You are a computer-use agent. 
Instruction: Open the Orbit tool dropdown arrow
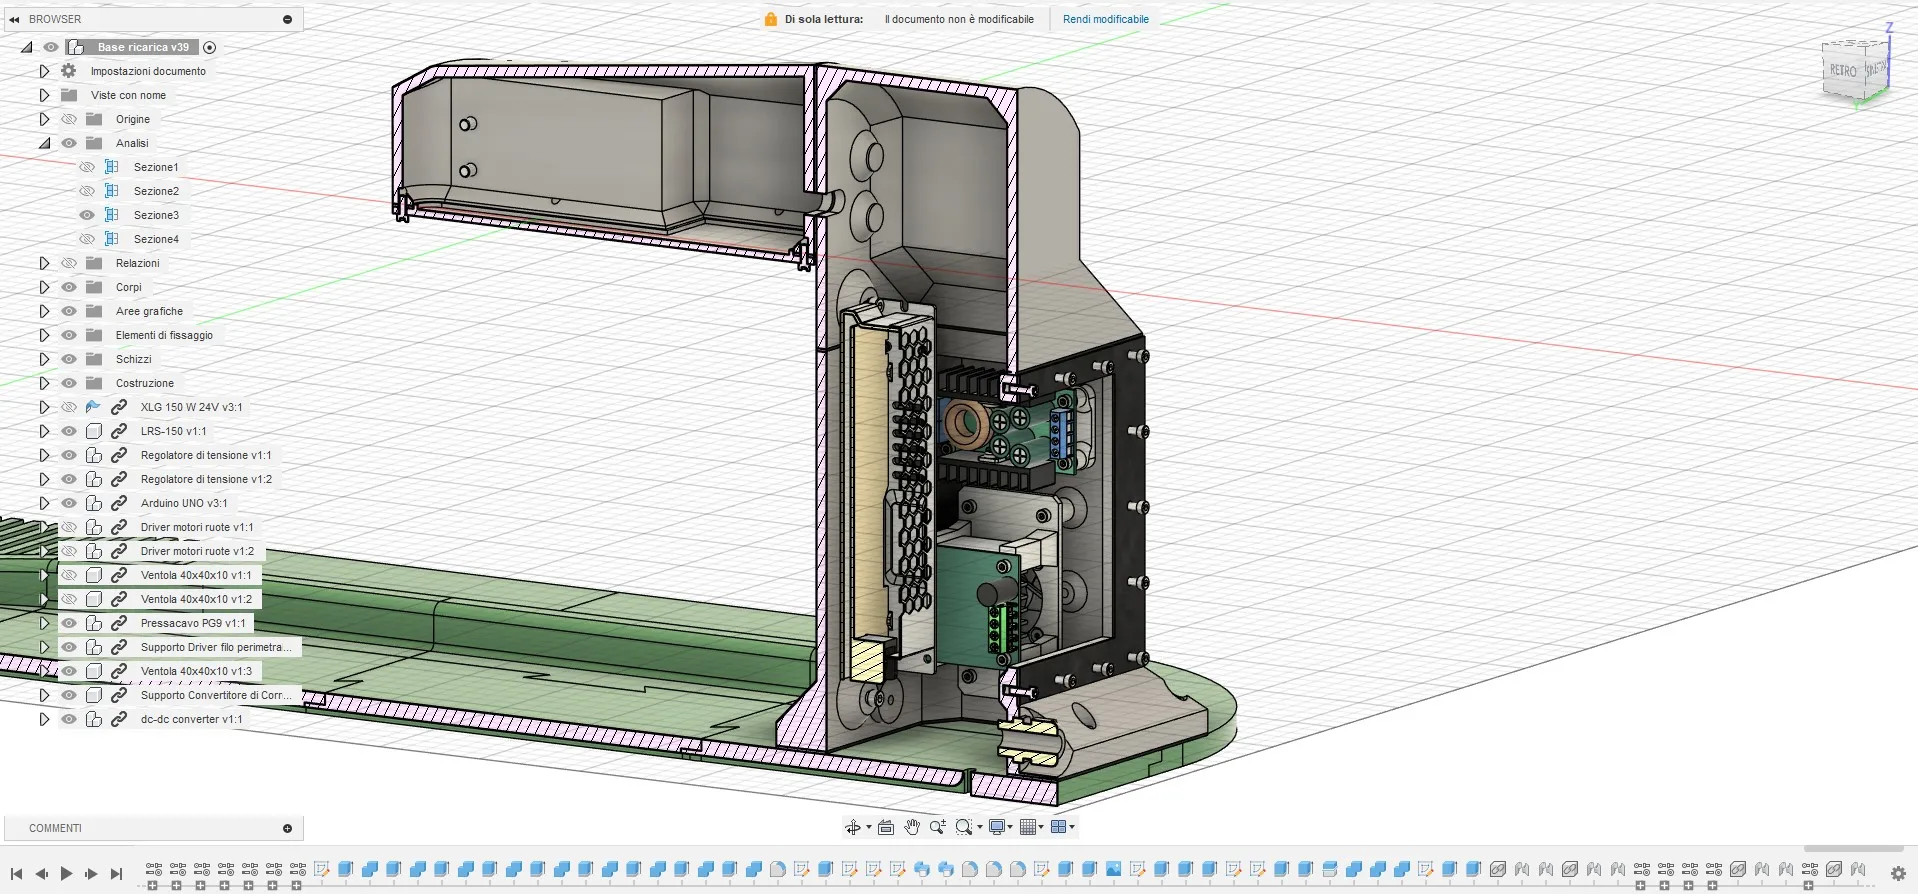[x=868, y=827]
